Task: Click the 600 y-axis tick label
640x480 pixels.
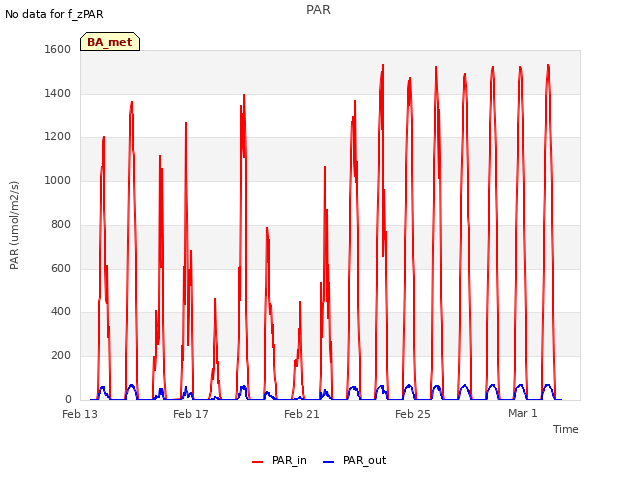Action: (x=61, y=268)
